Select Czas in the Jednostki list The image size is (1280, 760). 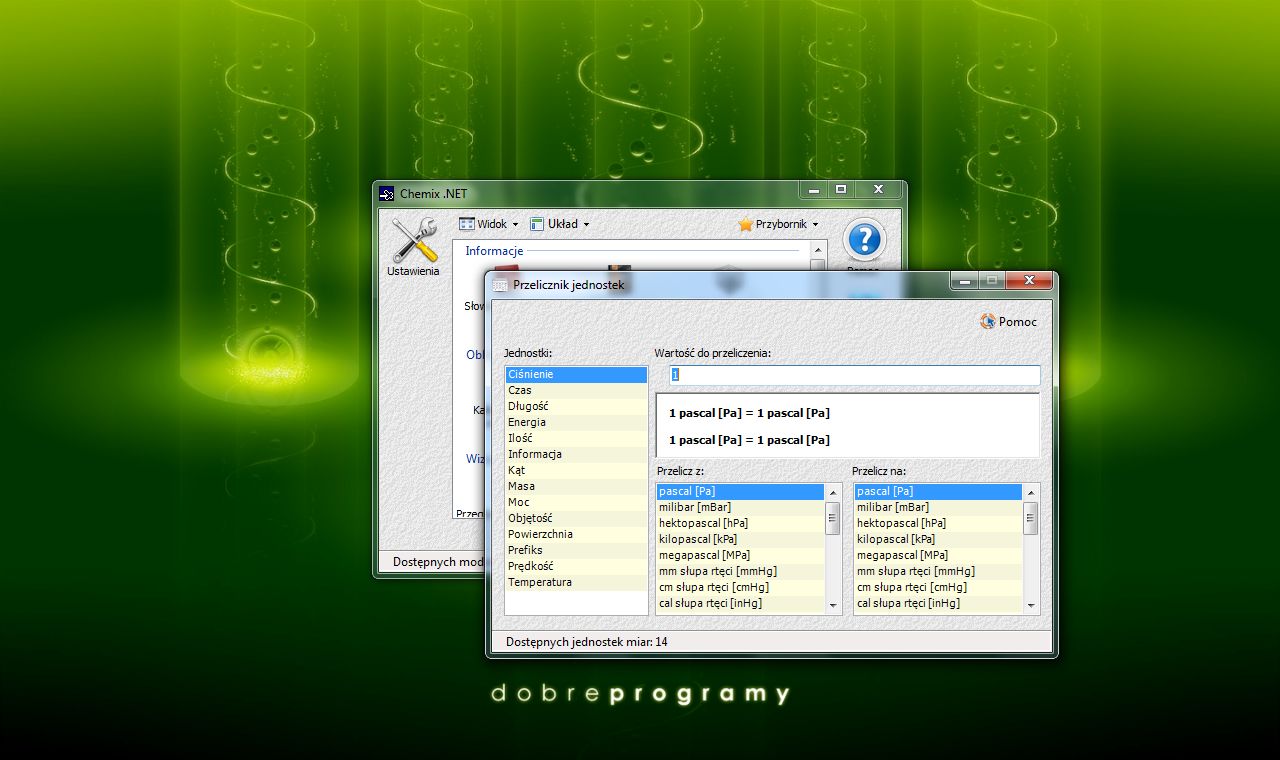point(576,390)
